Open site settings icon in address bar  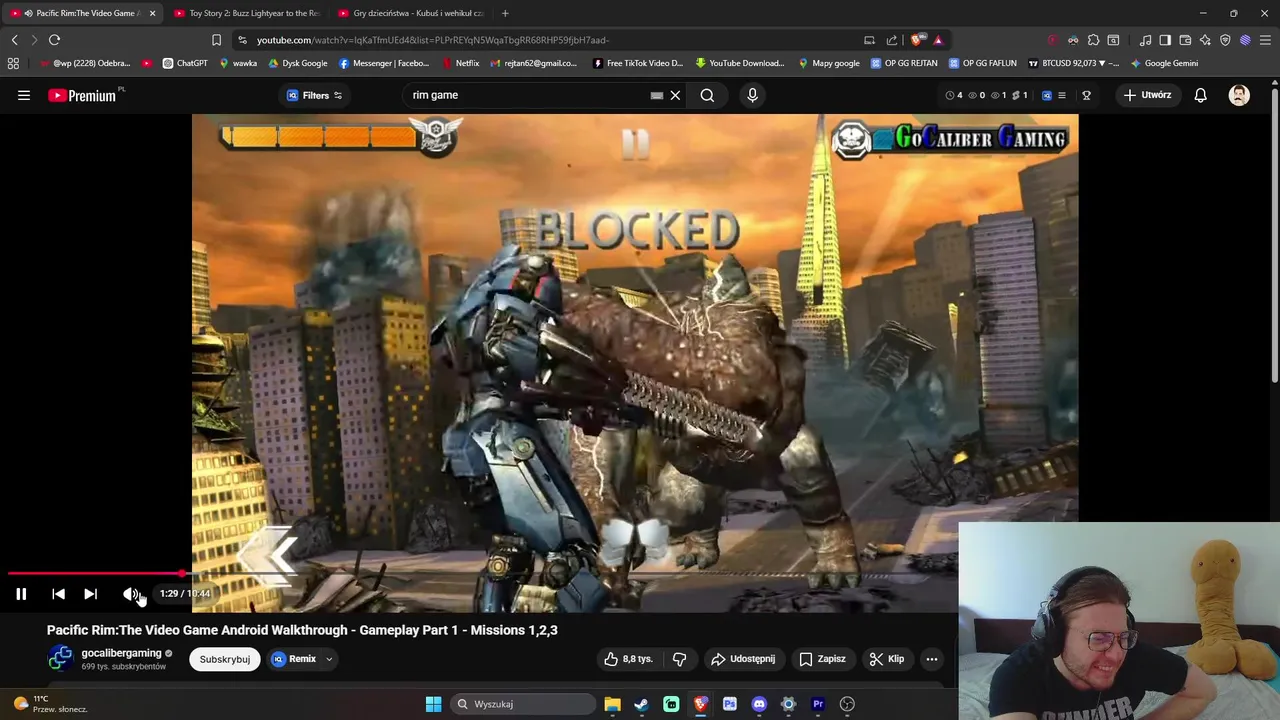point(242,40)
